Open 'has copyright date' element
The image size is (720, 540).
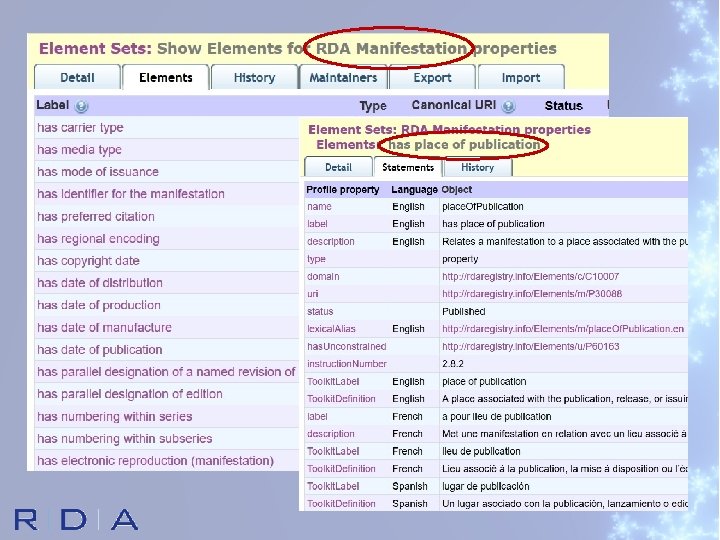point(88,261)
